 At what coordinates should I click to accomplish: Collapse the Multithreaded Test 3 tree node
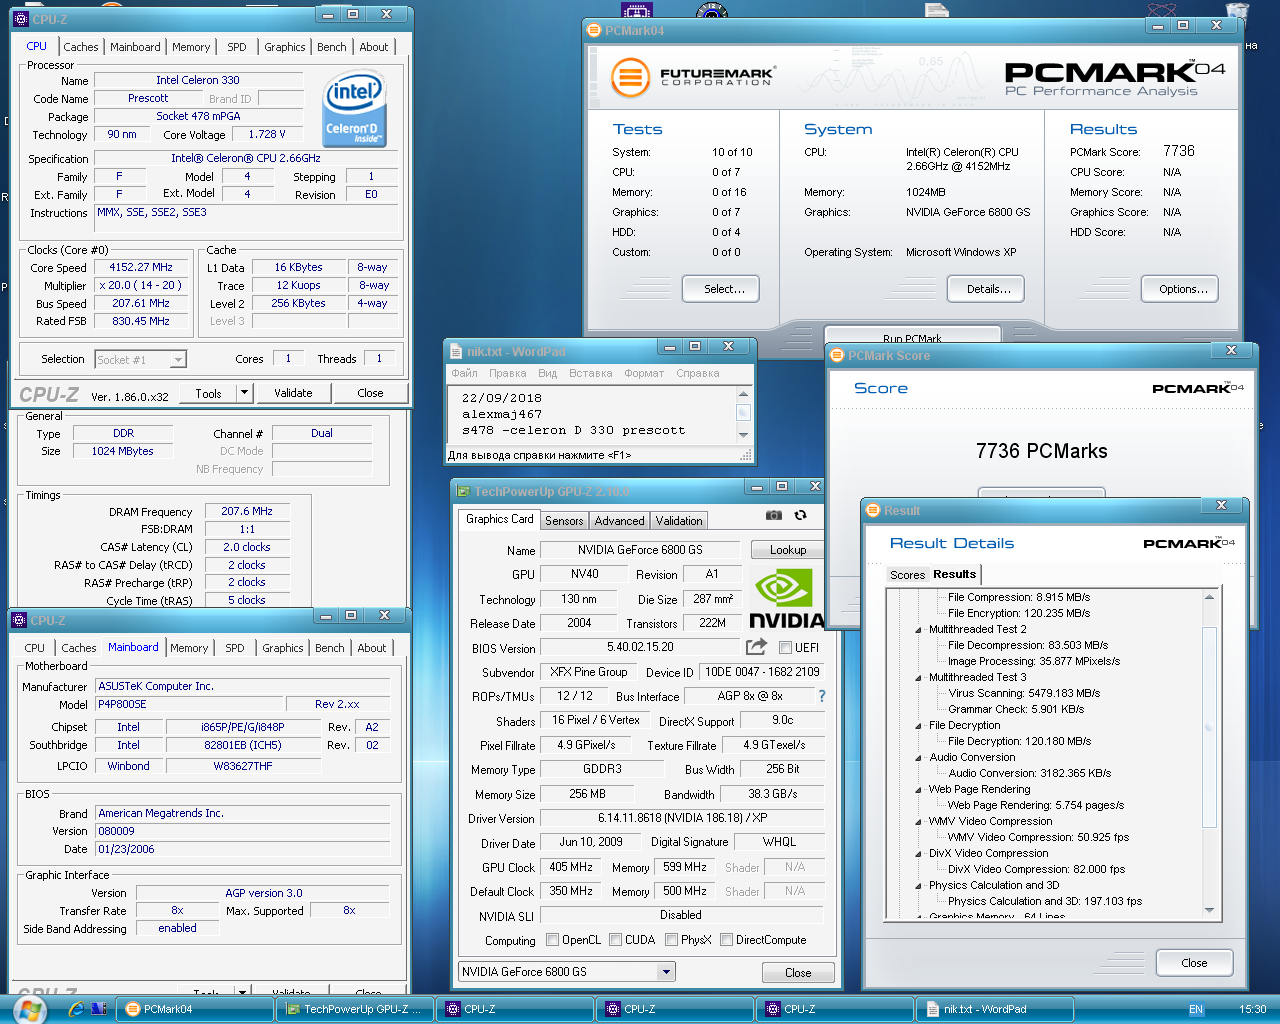919,677
